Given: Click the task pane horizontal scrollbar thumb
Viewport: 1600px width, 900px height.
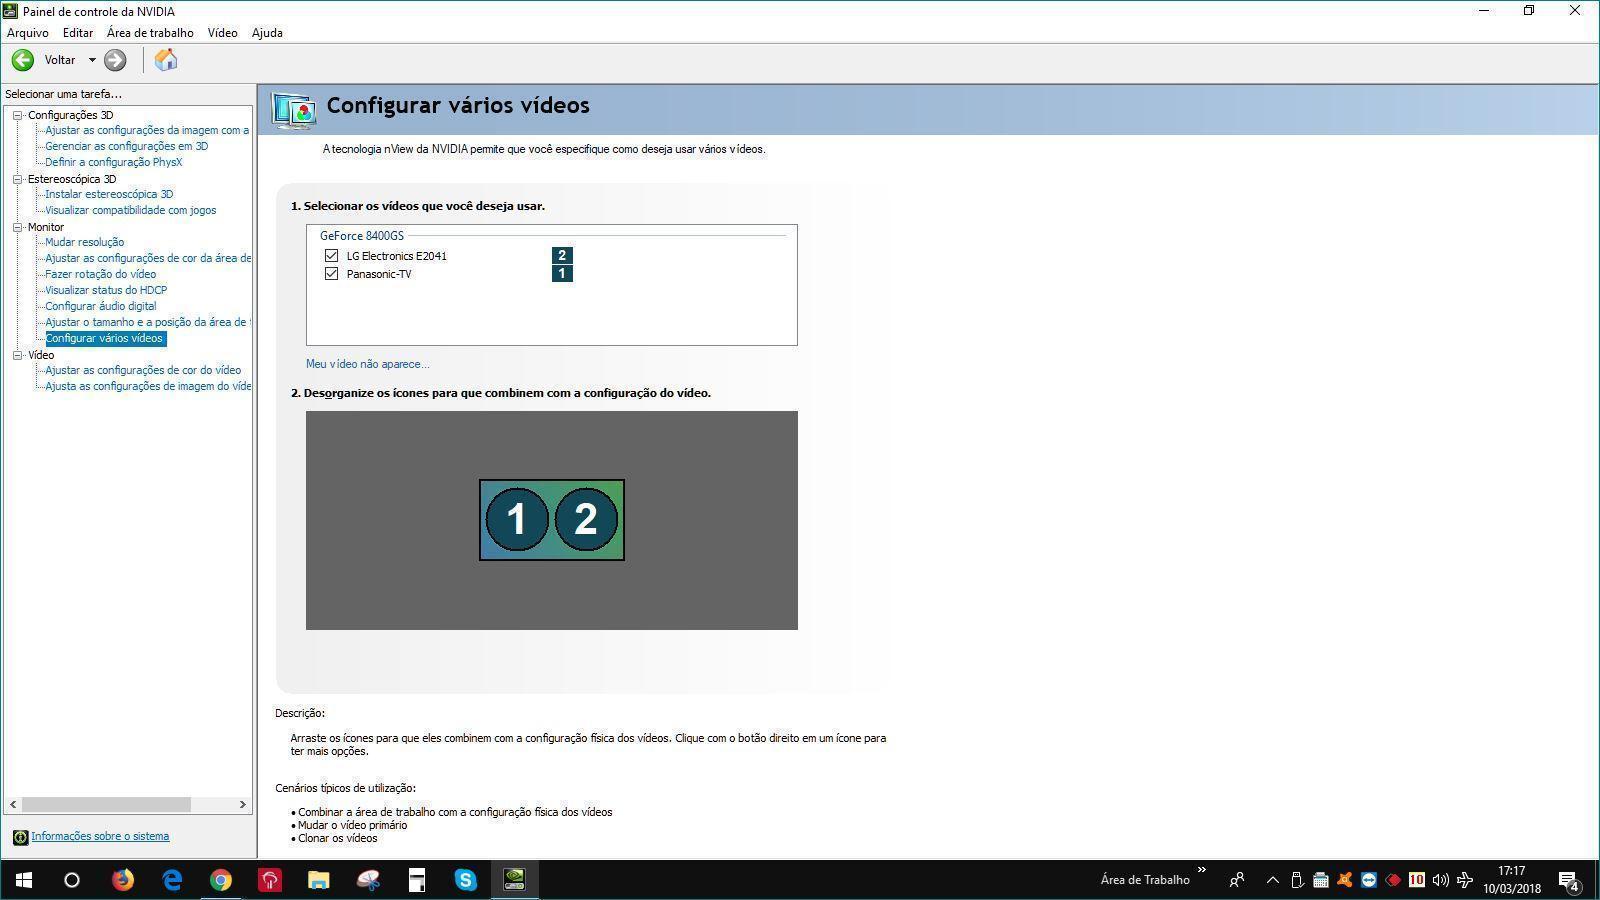Looking at the screenshot, I should tap(106, 804).
